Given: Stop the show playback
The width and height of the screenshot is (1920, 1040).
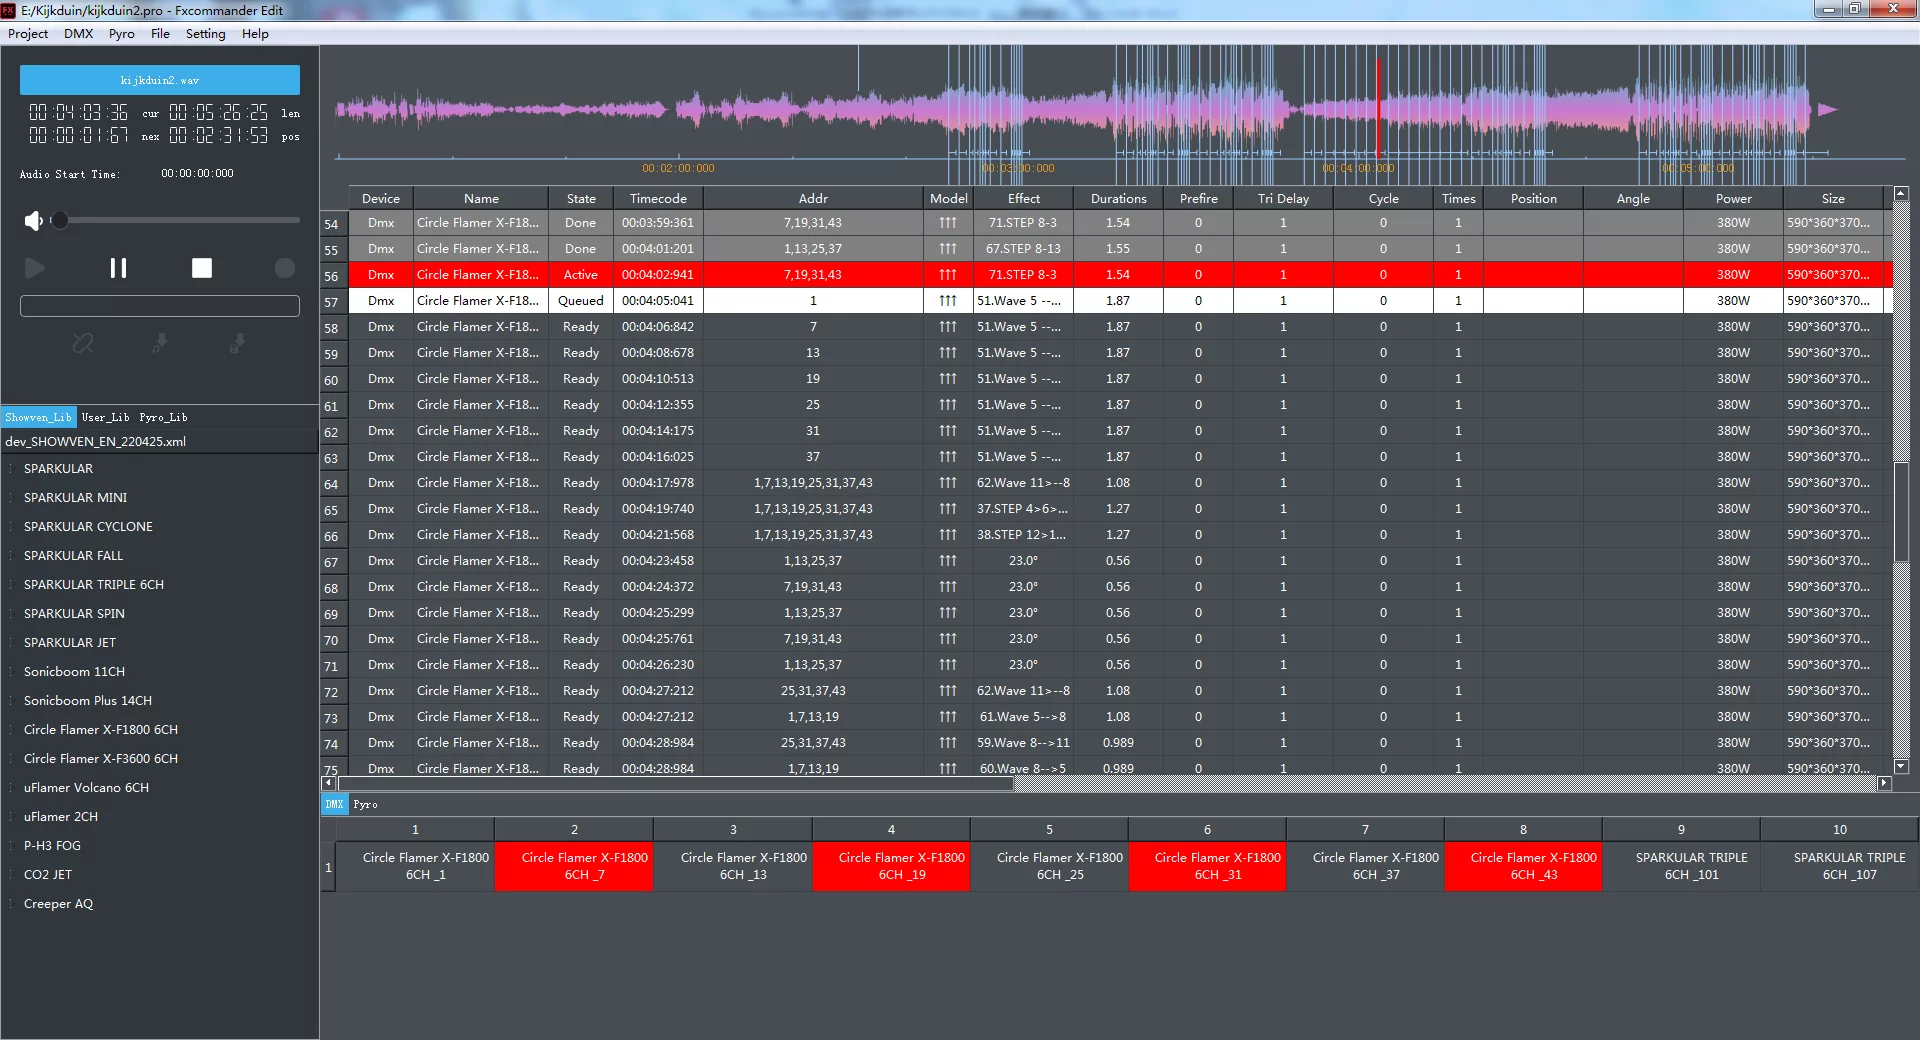Looking at the screenshot, I should click(x=202, y=268).
